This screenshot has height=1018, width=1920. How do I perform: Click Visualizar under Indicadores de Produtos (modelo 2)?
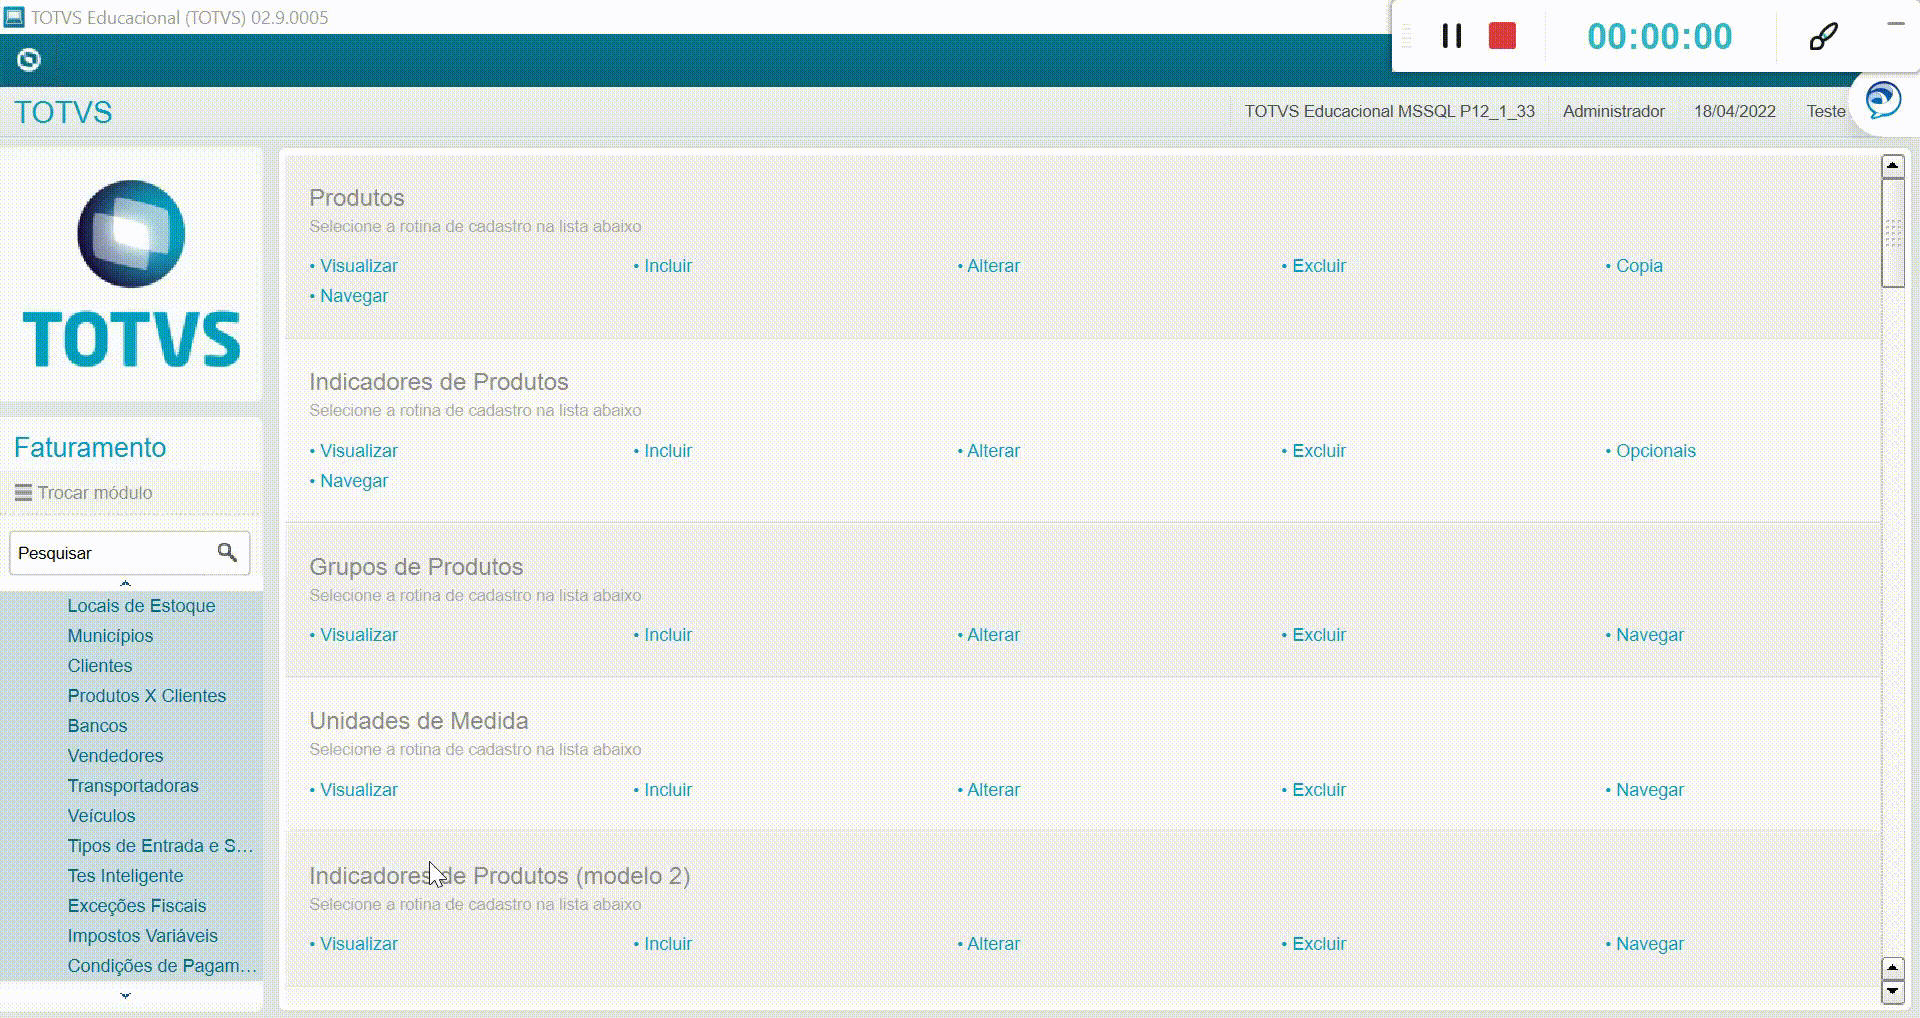[358, 944]
